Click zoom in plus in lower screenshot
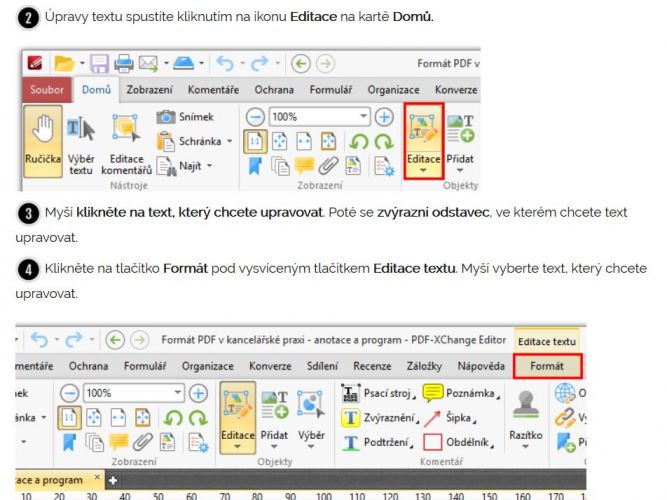Screen dimensions: 667x500 pos(198,393)
